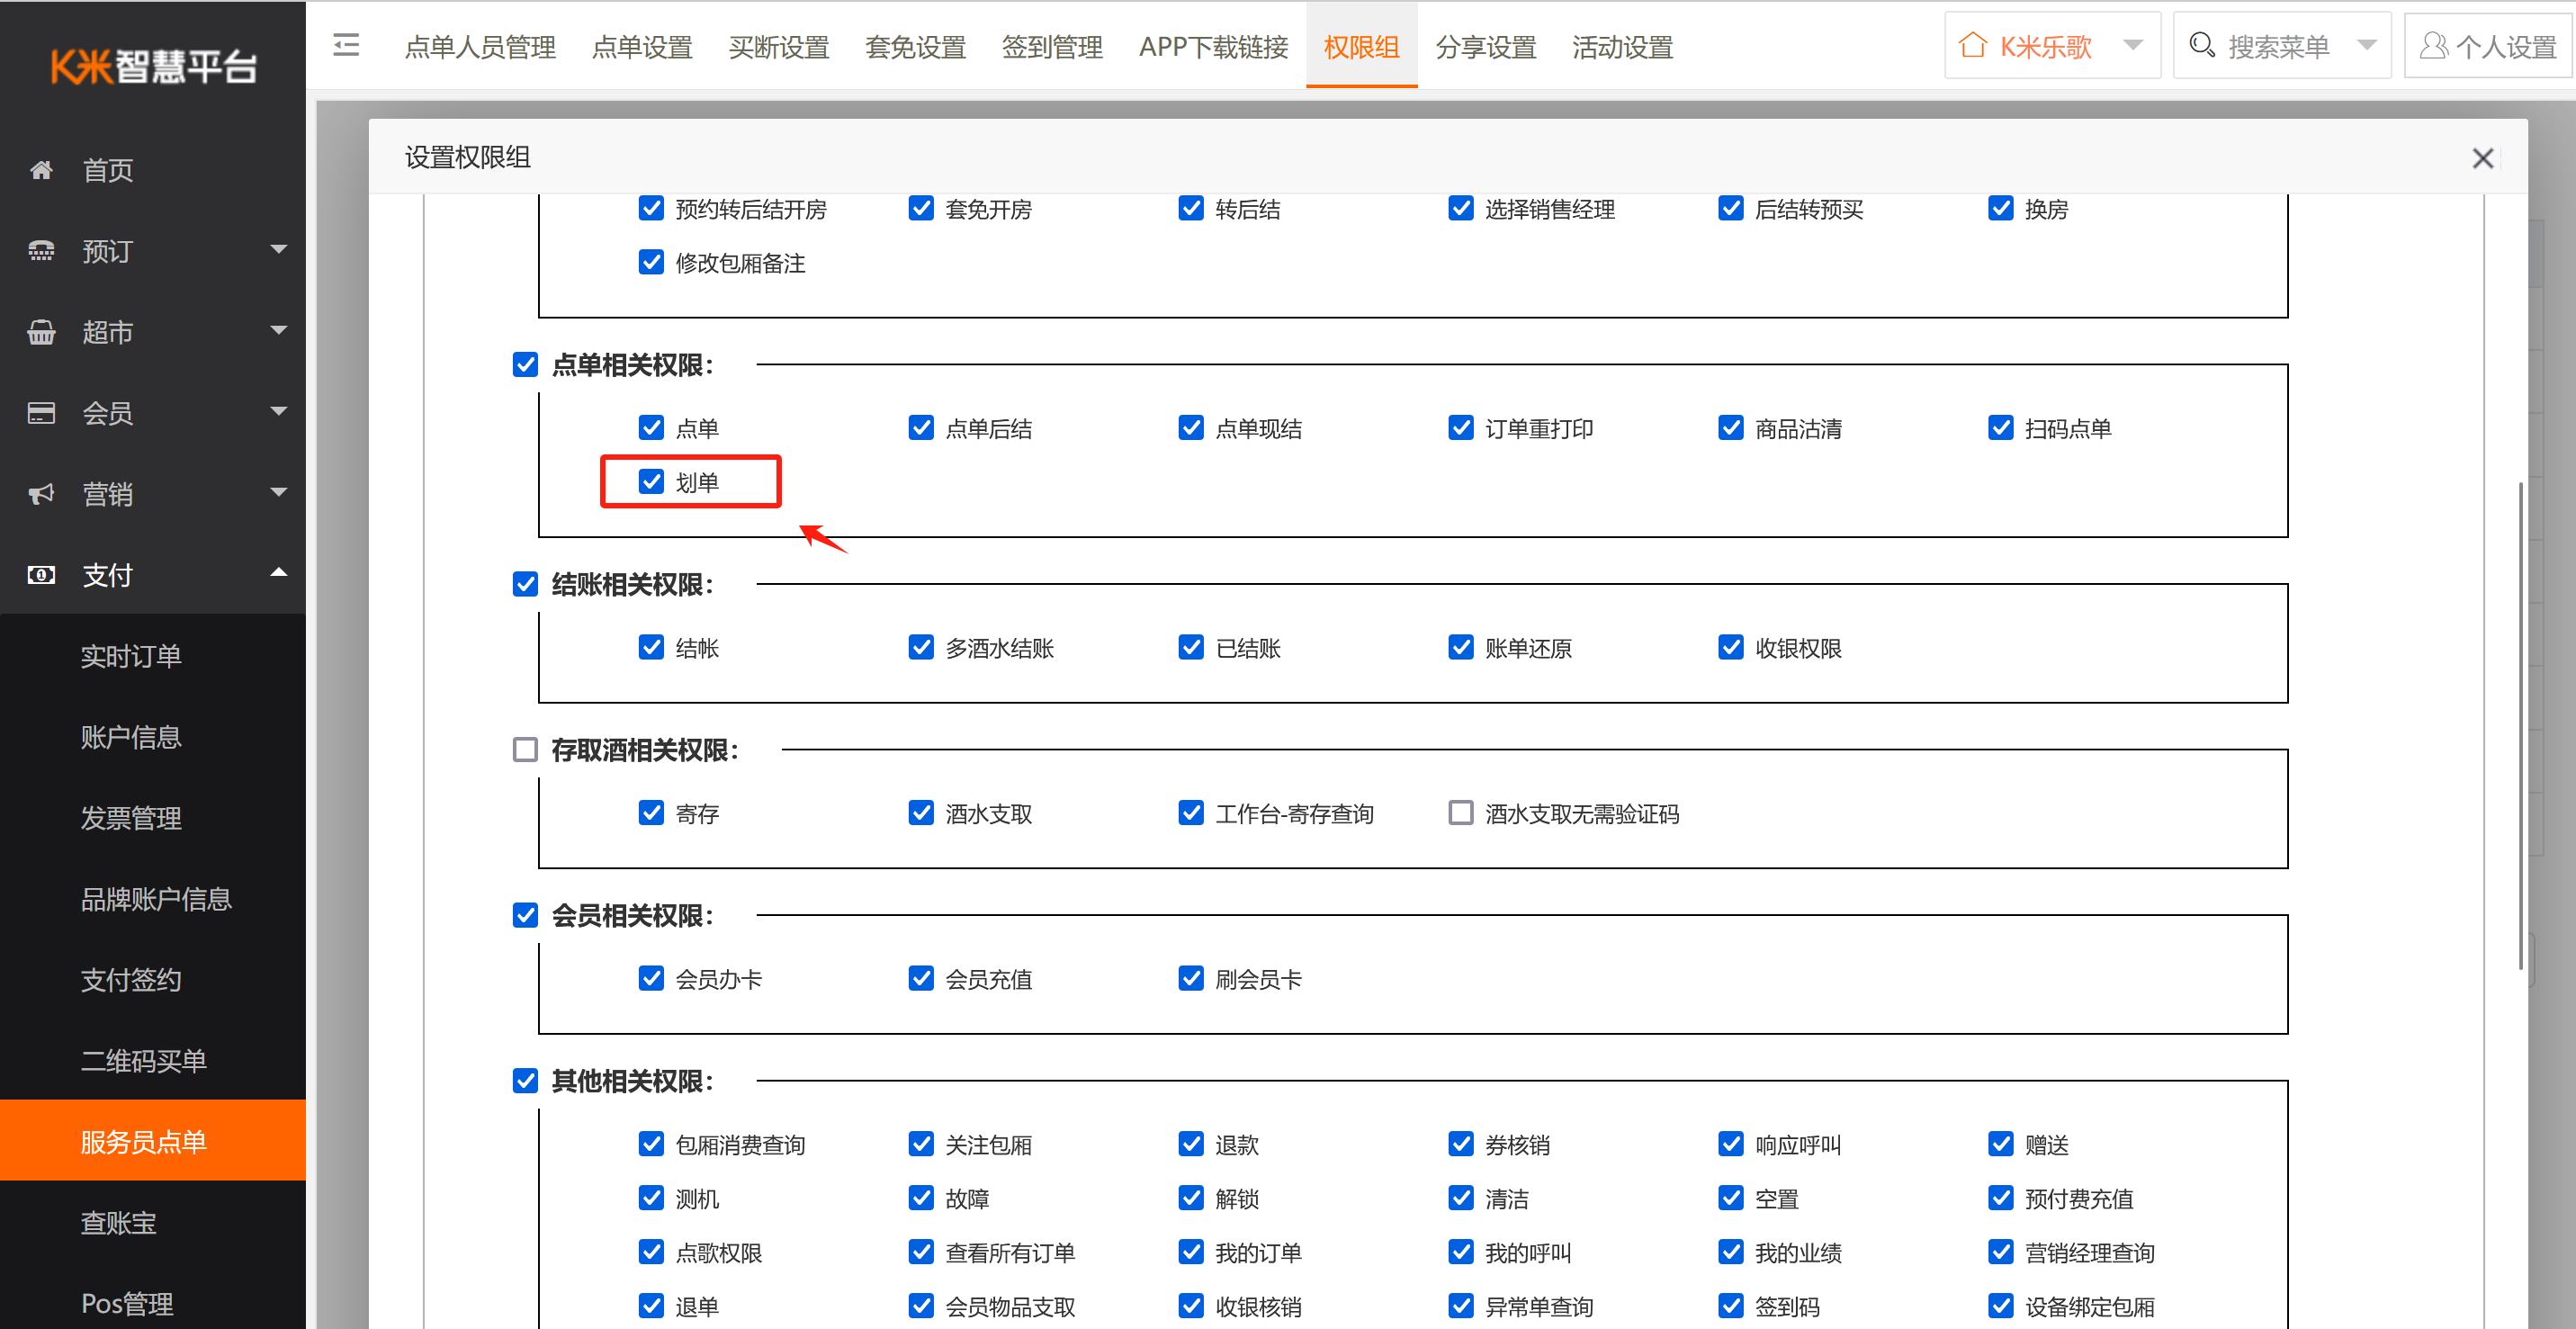2576x1329 pixels.
Task: Toggle the 点单相关权限 group checkbox
Action: click(525, 365)
